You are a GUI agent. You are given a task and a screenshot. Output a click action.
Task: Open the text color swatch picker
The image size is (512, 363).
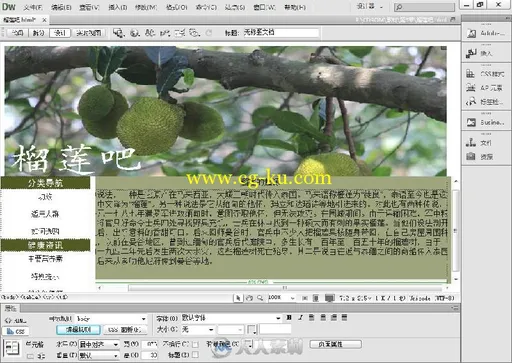tap(252, 330)
